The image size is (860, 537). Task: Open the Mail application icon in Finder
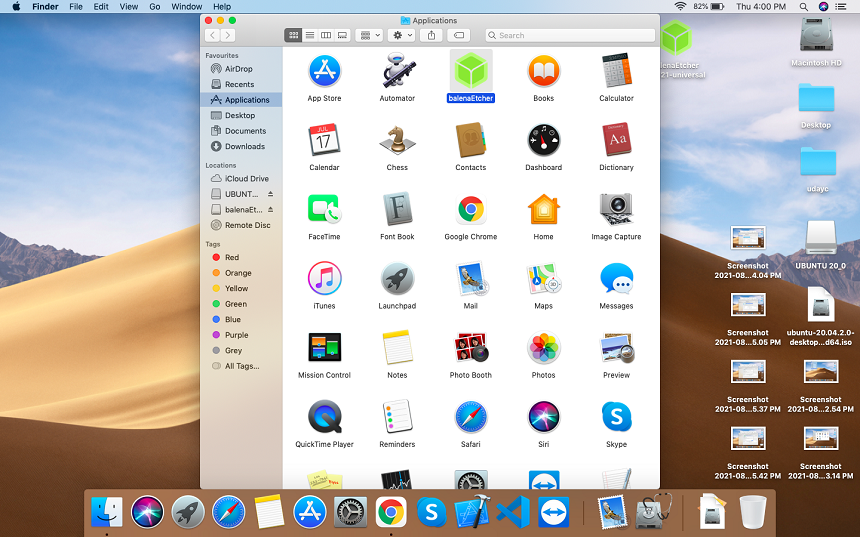[471, 279]
